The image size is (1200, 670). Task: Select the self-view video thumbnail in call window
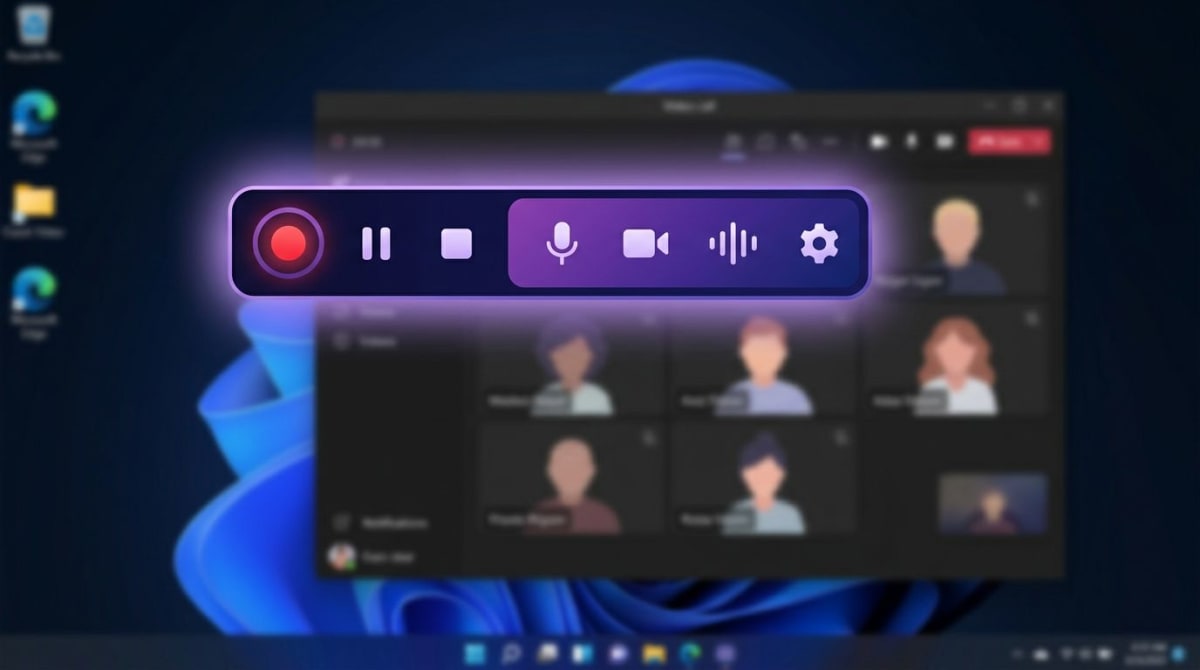pyautogui.click(x=993, y=504)
